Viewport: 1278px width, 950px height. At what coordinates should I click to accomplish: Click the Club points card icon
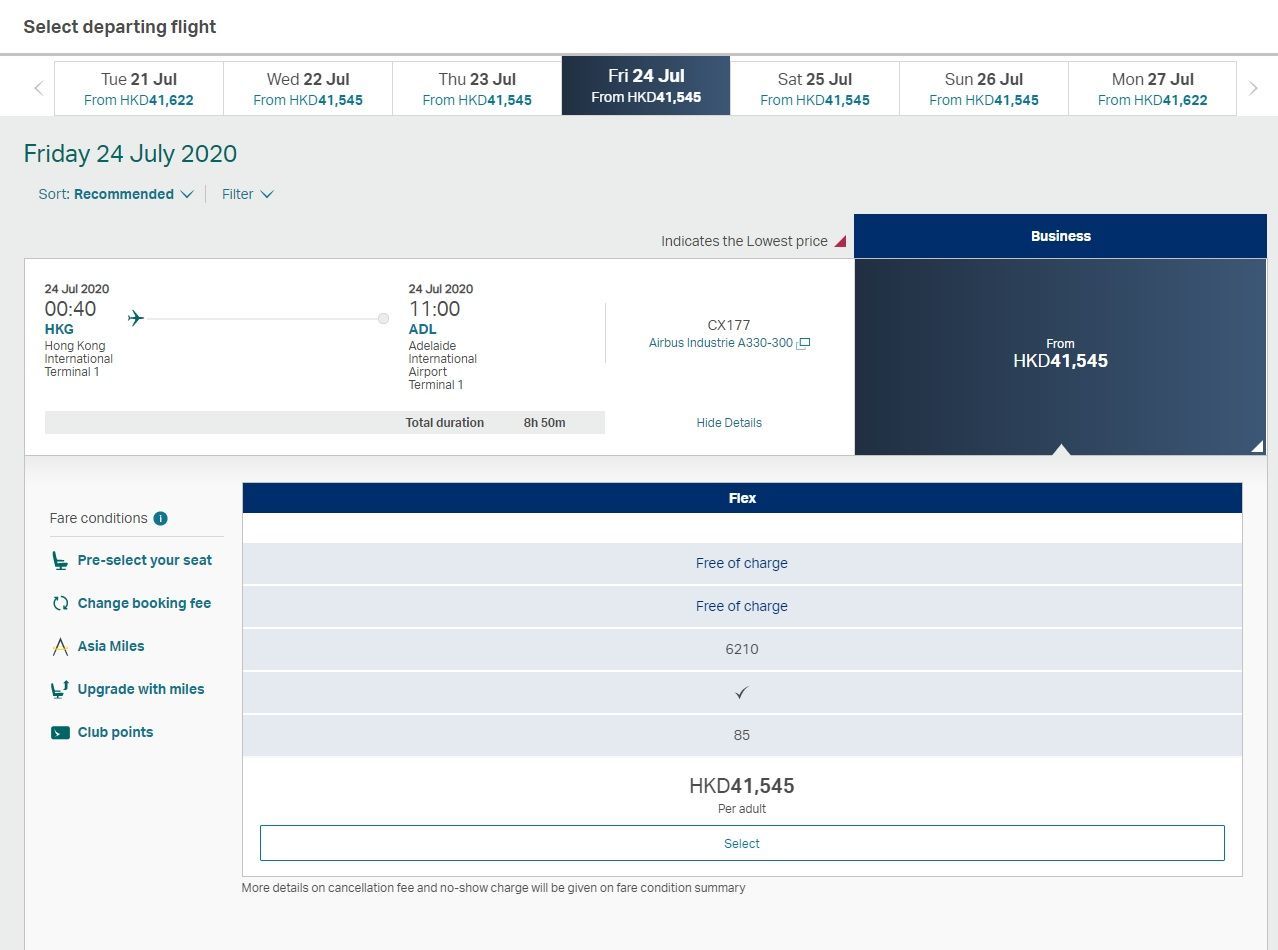click(60, 732)
